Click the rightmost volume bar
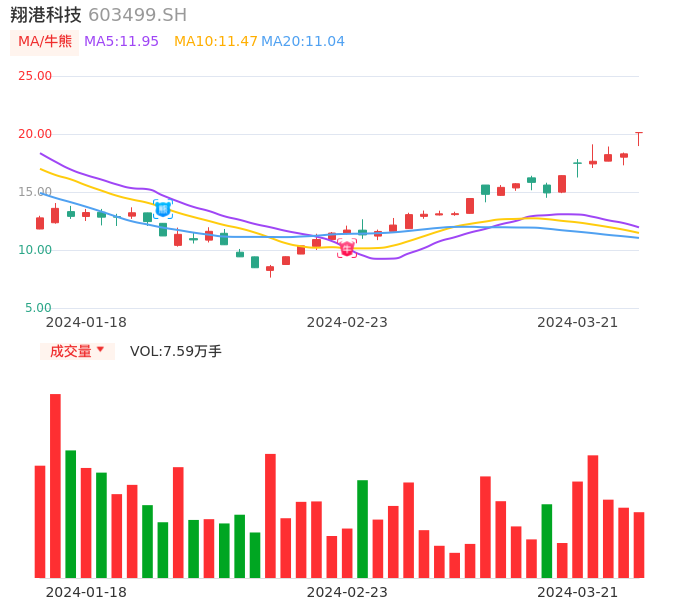 pos(638,544)
